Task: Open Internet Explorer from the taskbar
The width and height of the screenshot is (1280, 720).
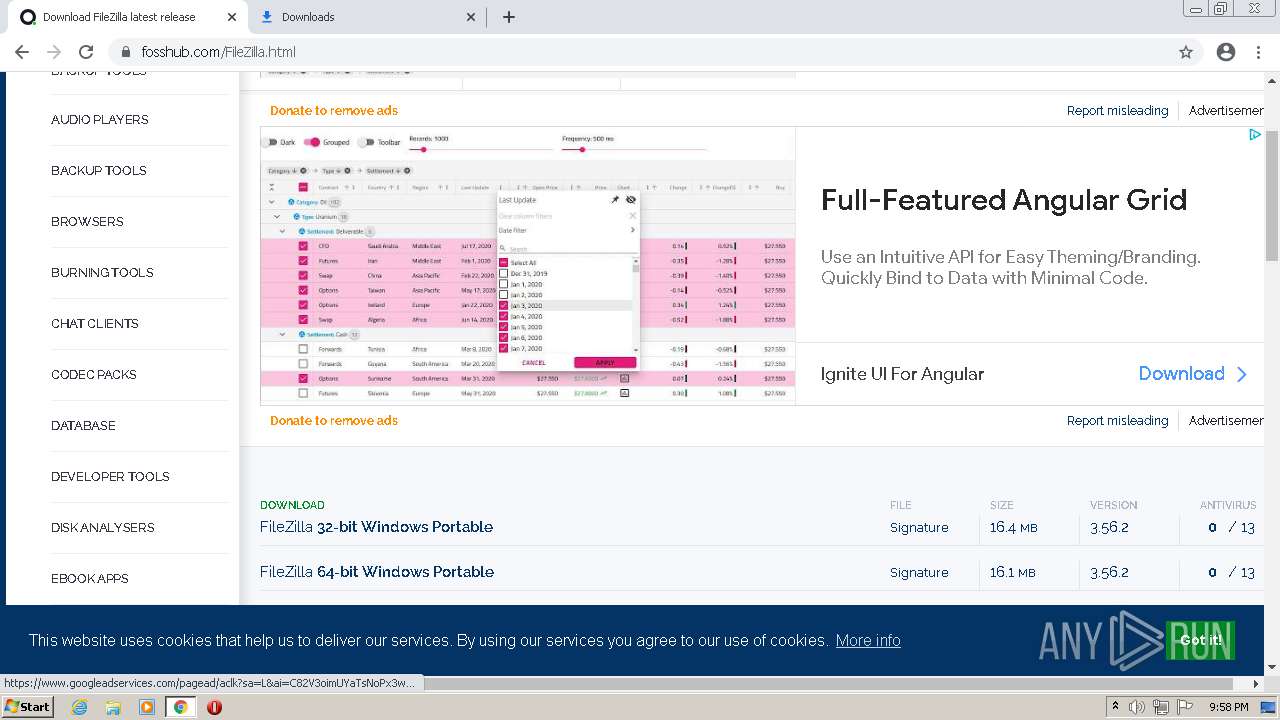Action: click(80, 707)
